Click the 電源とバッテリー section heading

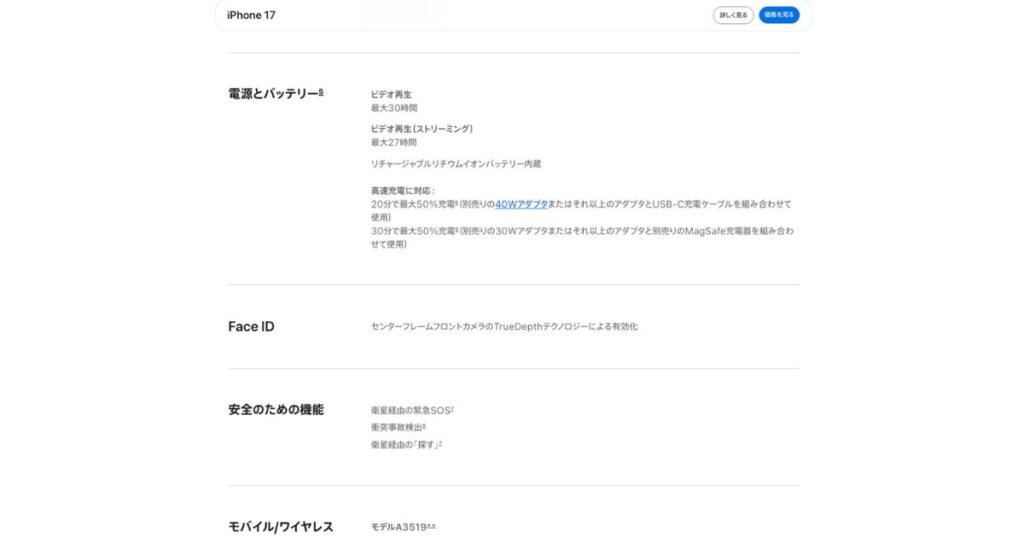point(273,94)
